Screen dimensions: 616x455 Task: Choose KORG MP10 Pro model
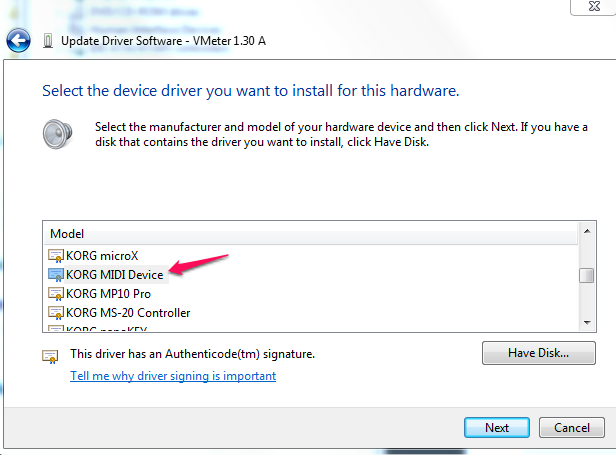(108, 294)
